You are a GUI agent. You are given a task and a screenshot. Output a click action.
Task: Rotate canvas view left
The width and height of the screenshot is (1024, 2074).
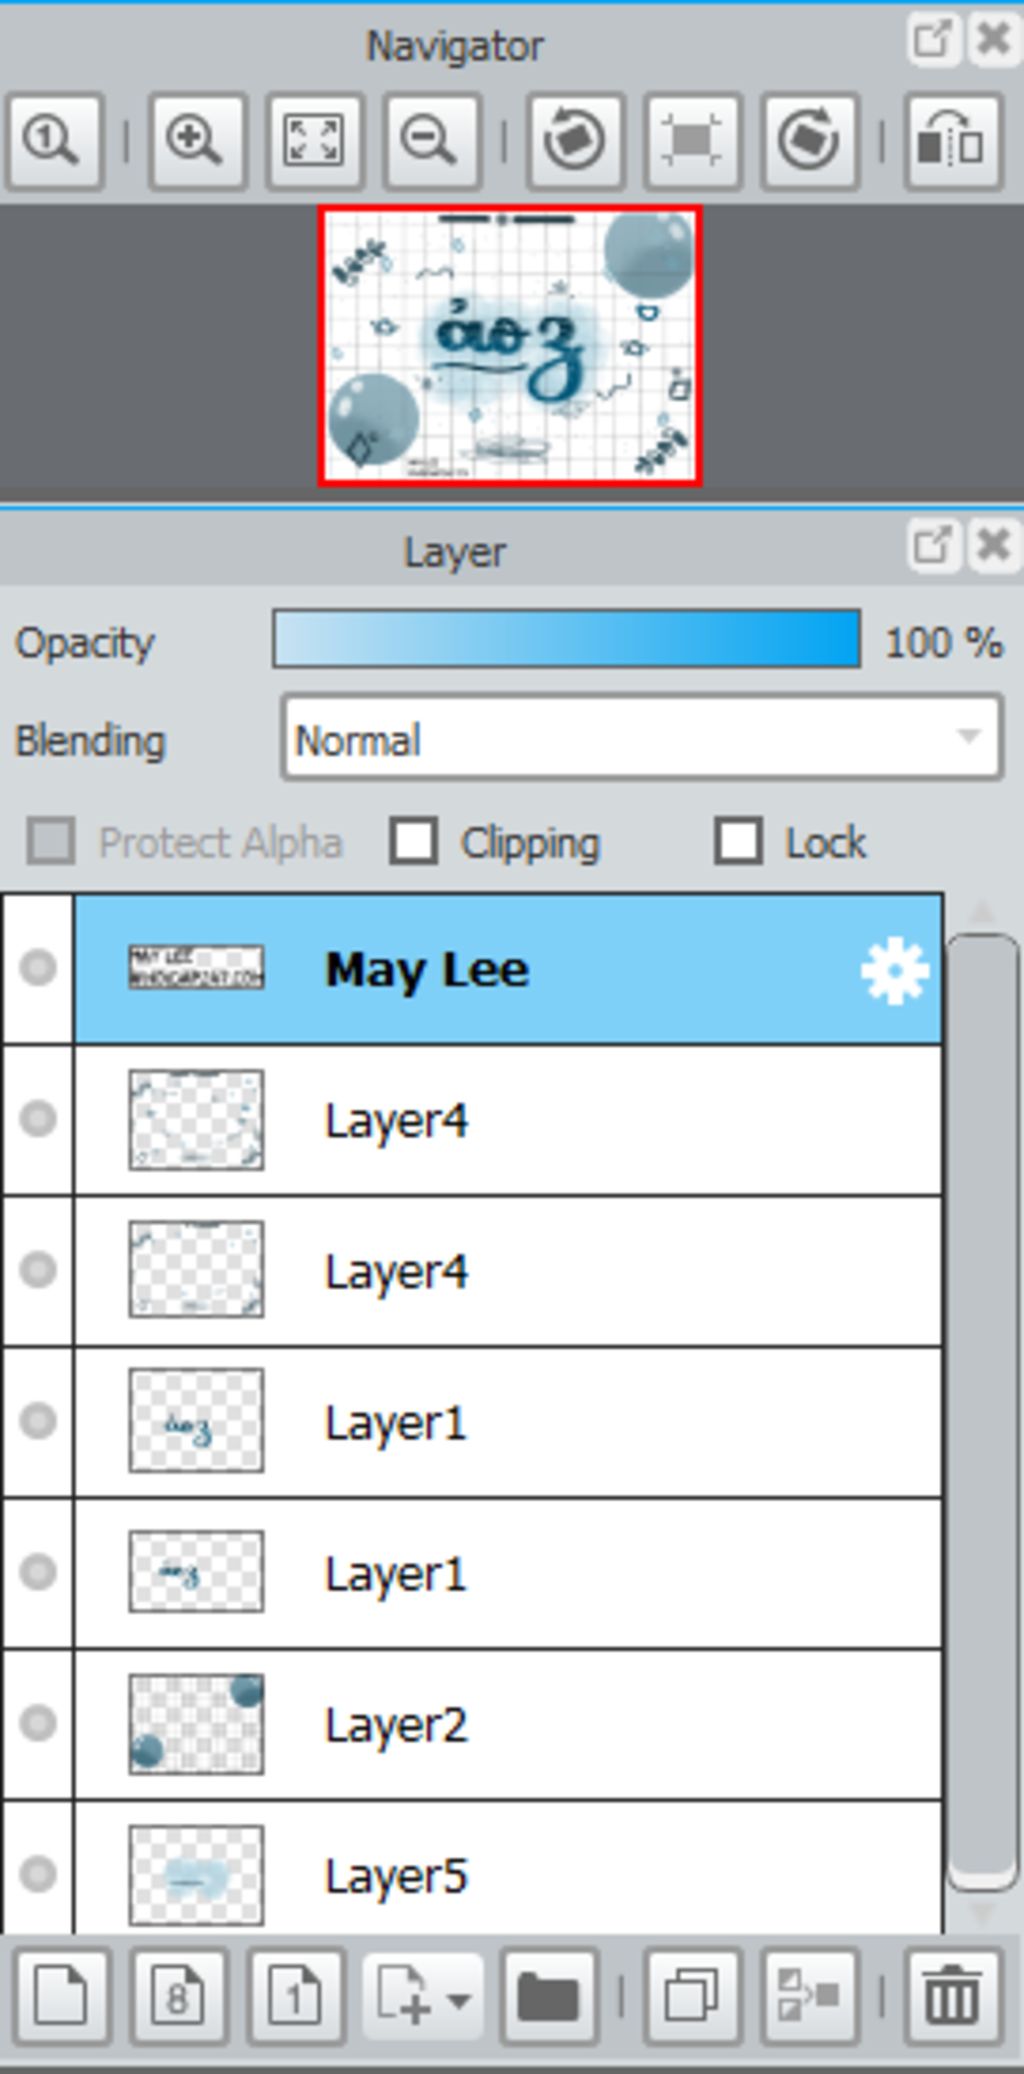click(575, 141)
